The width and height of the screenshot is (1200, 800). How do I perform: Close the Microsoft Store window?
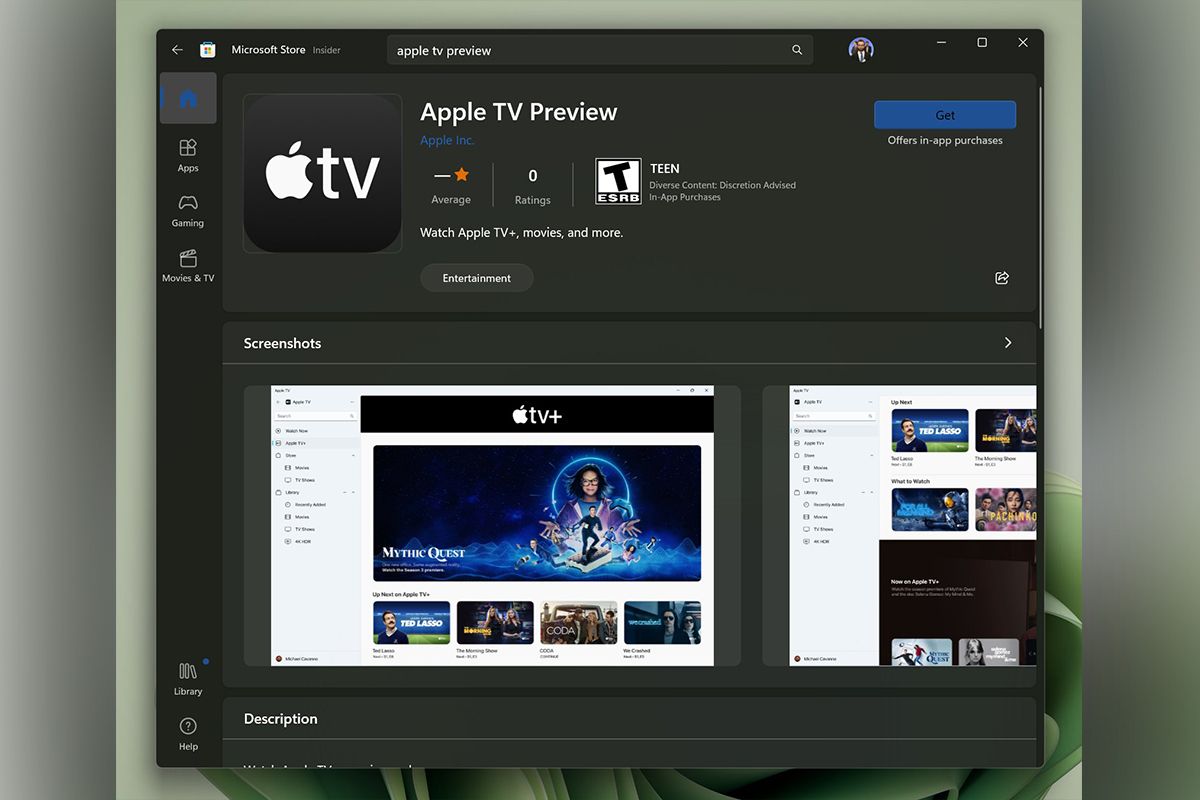(x=1023, y=43)
